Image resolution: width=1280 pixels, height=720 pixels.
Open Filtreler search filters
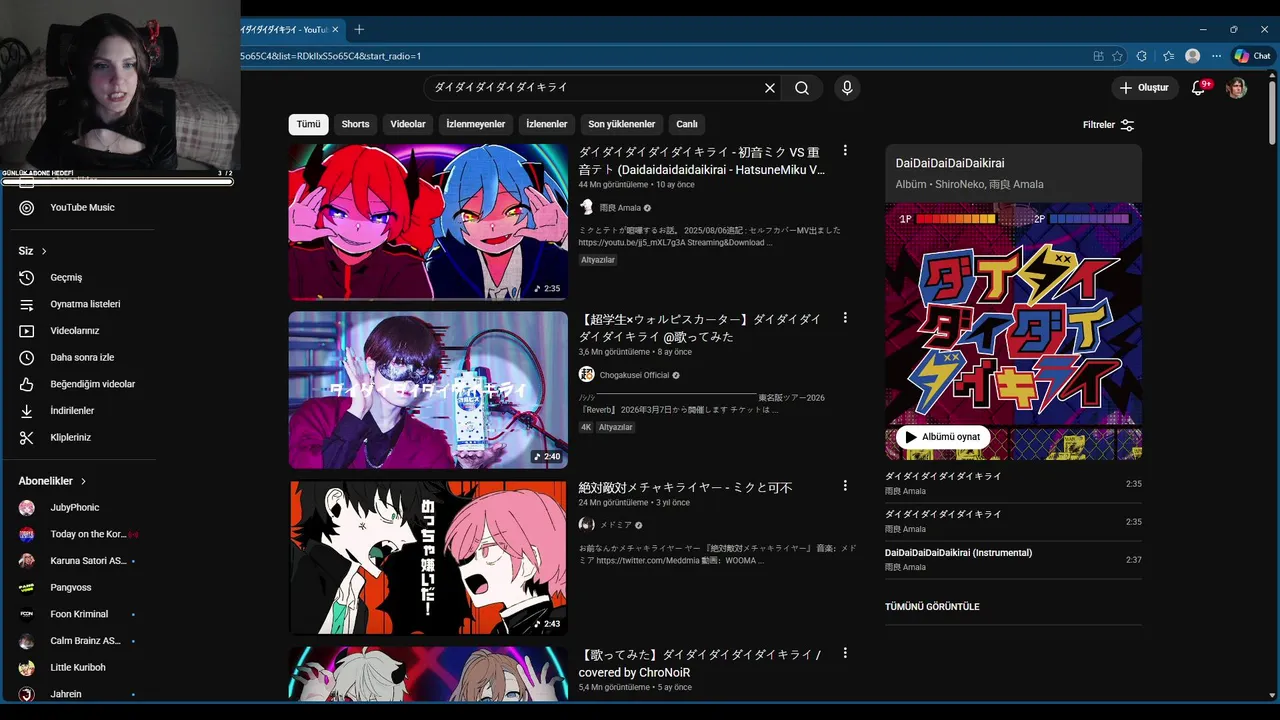pyautogui.click(x=1108, y=125)
